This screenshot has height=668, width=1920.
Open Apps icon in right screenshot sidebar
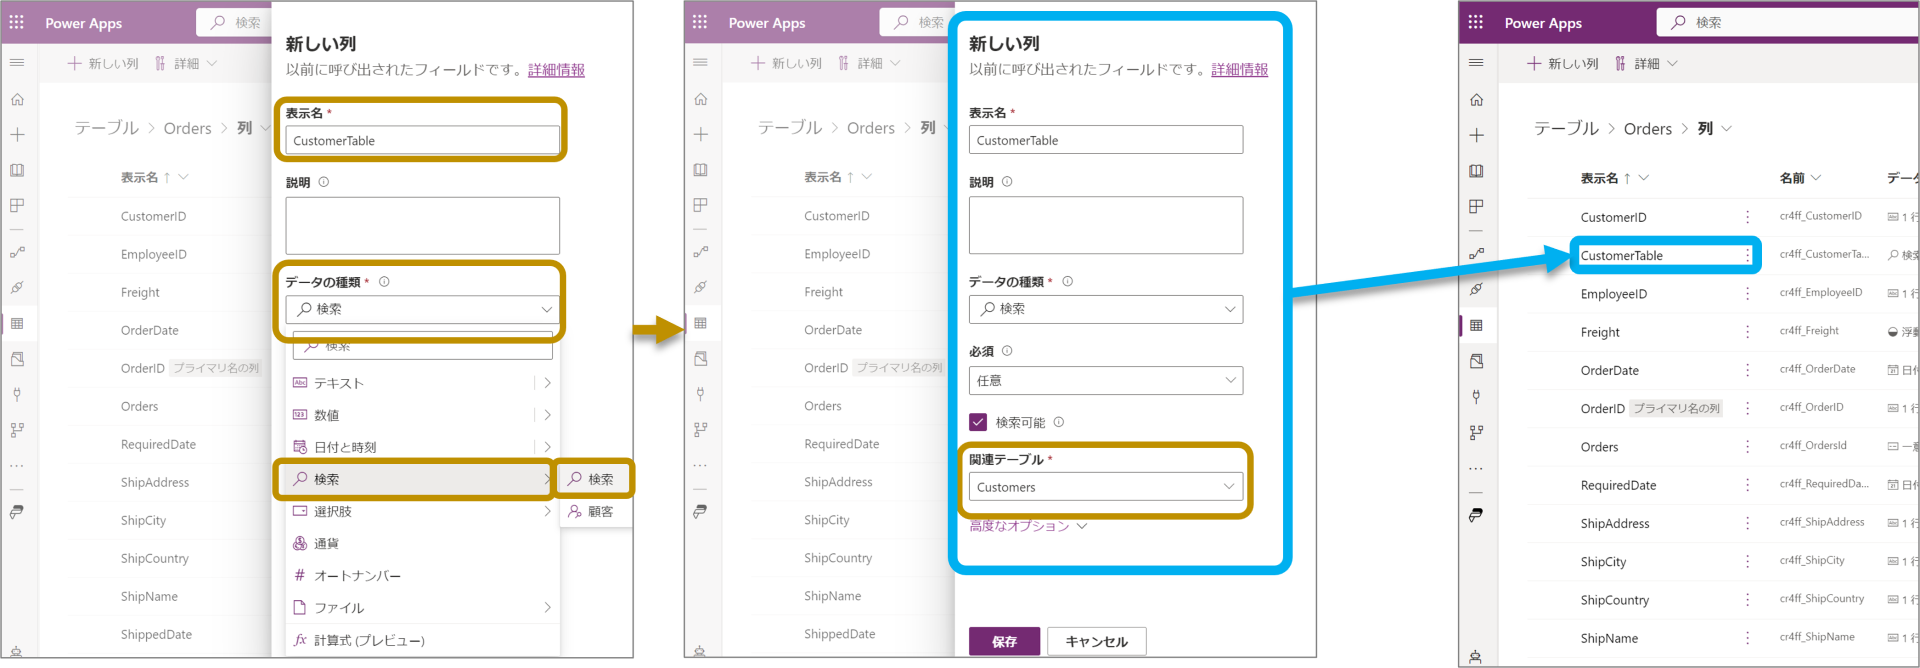1476,206
